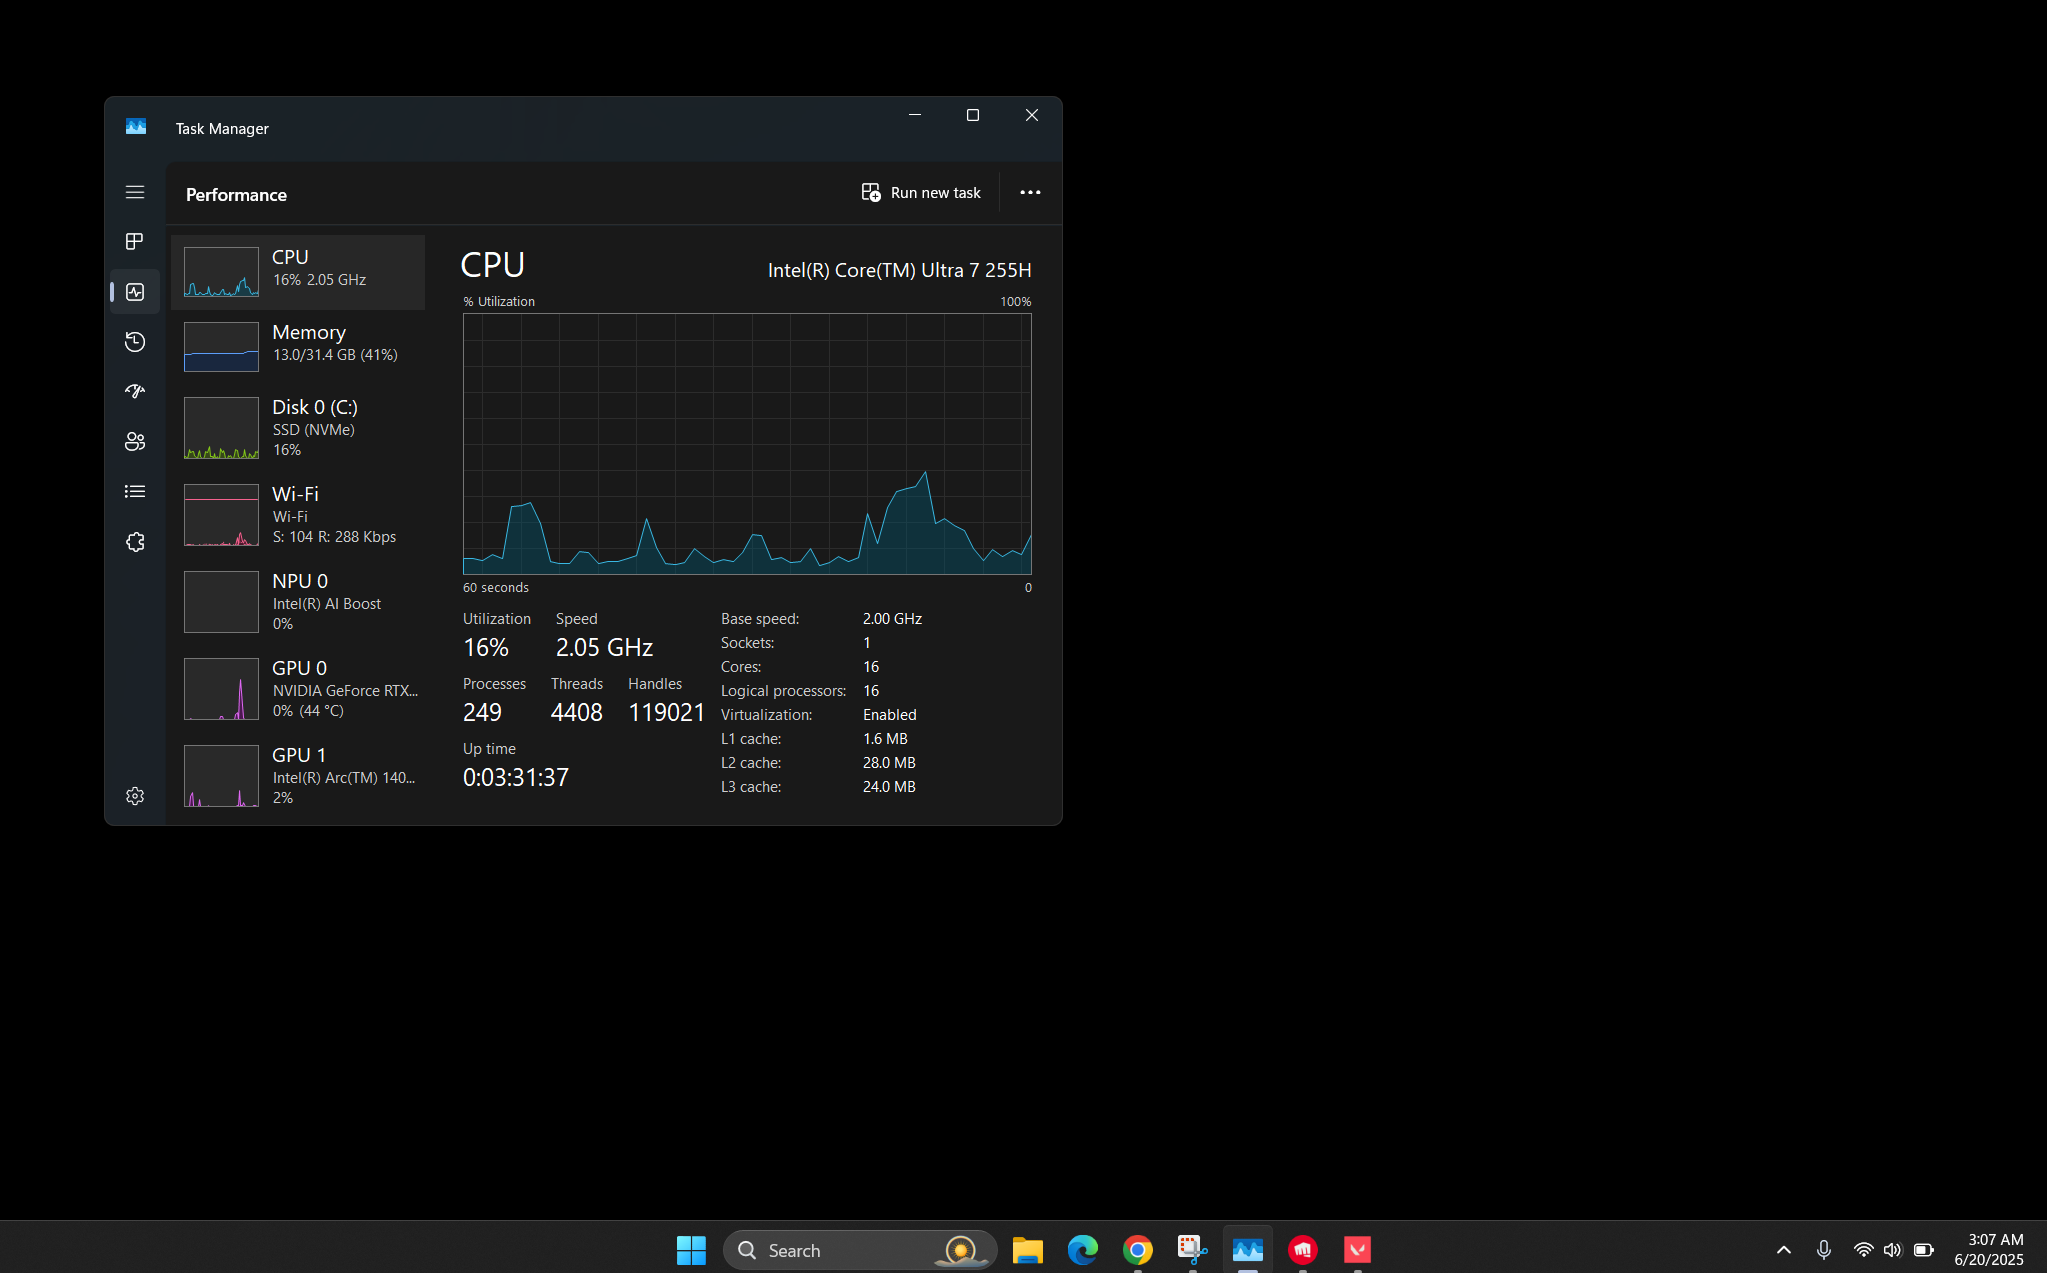Select GPU 0 NVIDIA GeForce entry
This screenshot has height=1273, width=2047.
pos(298,689)
